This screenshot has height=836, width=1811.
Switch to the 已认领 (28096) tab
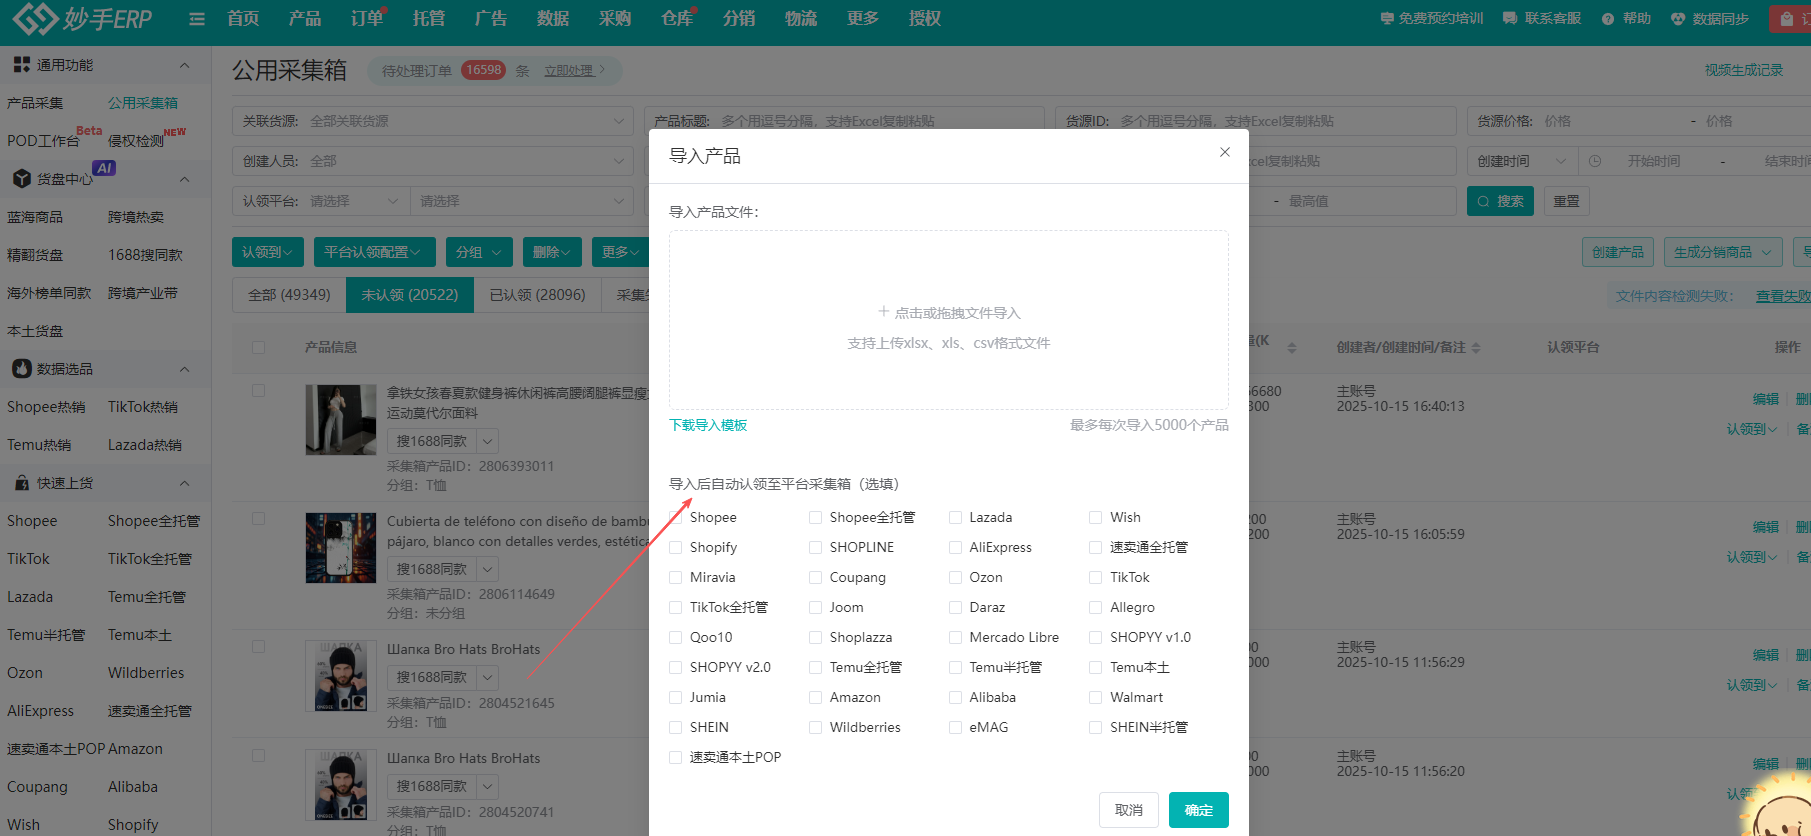coord(537,295)
